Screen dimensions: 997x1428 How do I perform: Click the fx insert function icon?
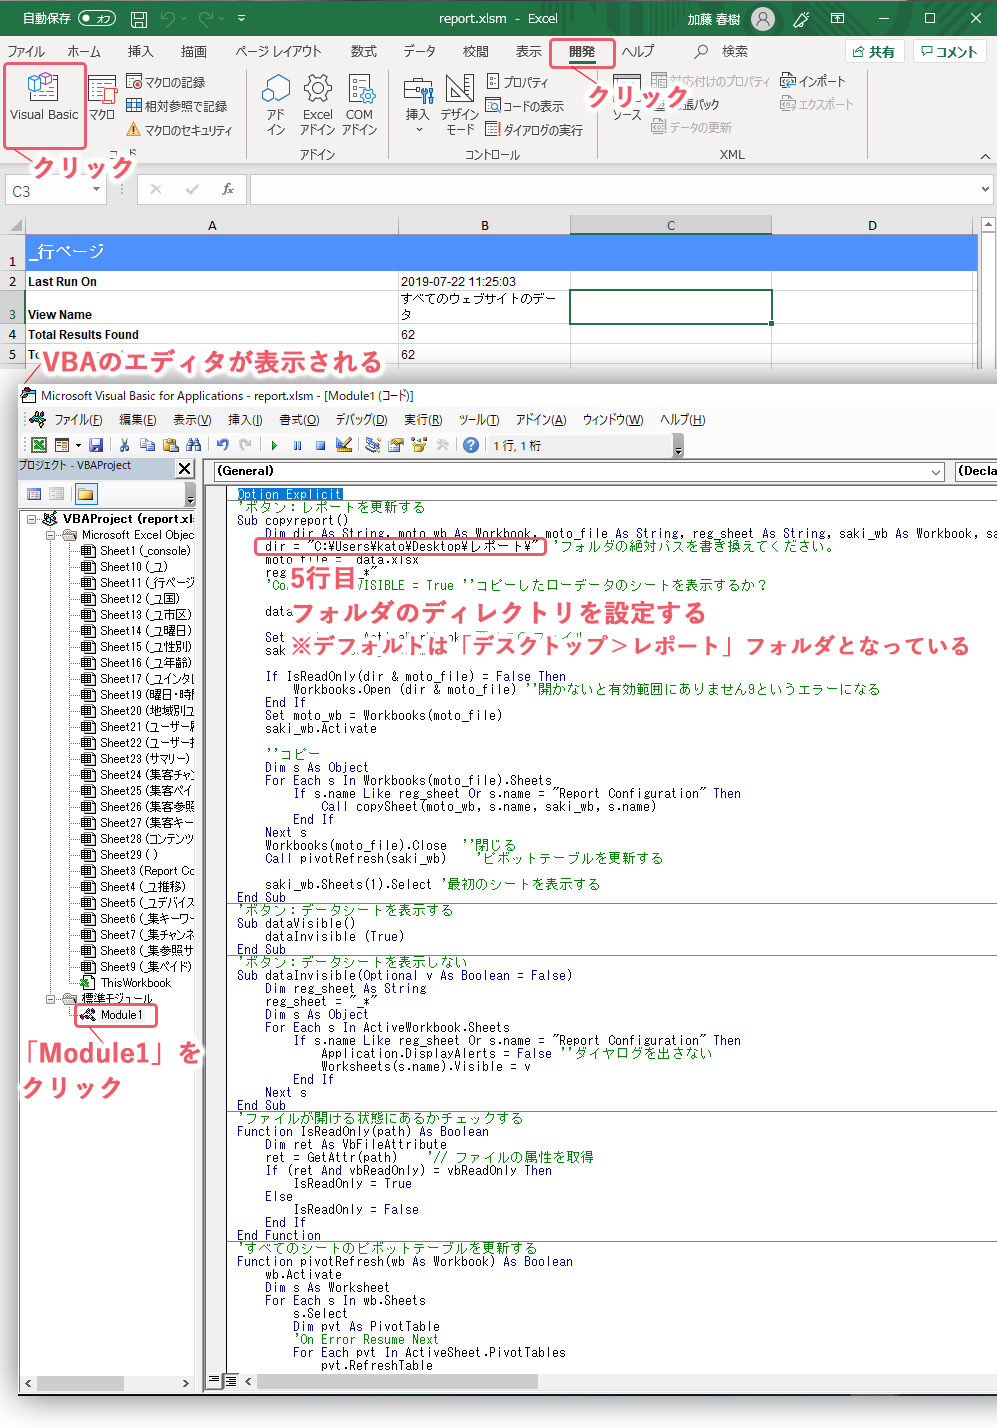[x=228, y=189]
